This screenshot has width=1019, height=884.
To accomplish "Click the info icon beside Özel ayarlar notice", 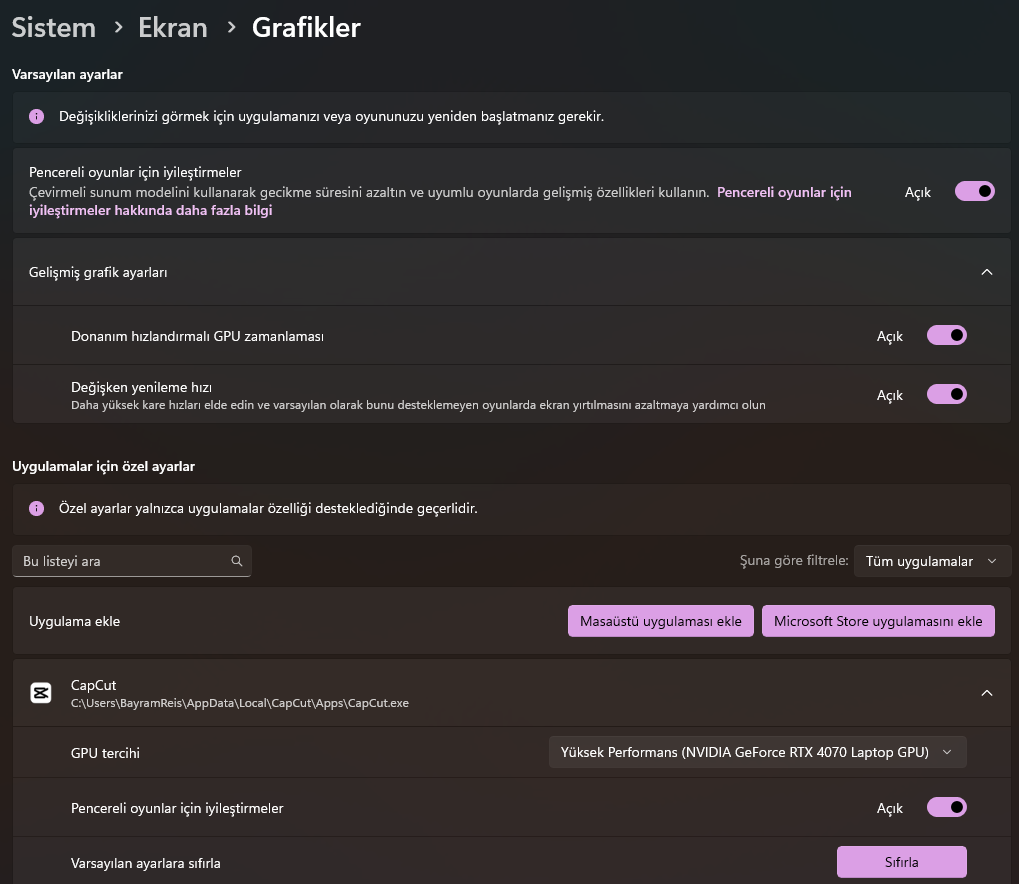I will (x=36, y=508).
